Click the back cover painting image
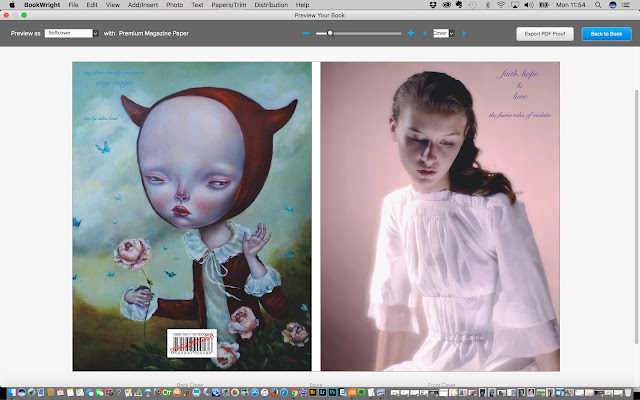This screenshot has width=640, height=400. pyautogui.click(x=192, y=216)
